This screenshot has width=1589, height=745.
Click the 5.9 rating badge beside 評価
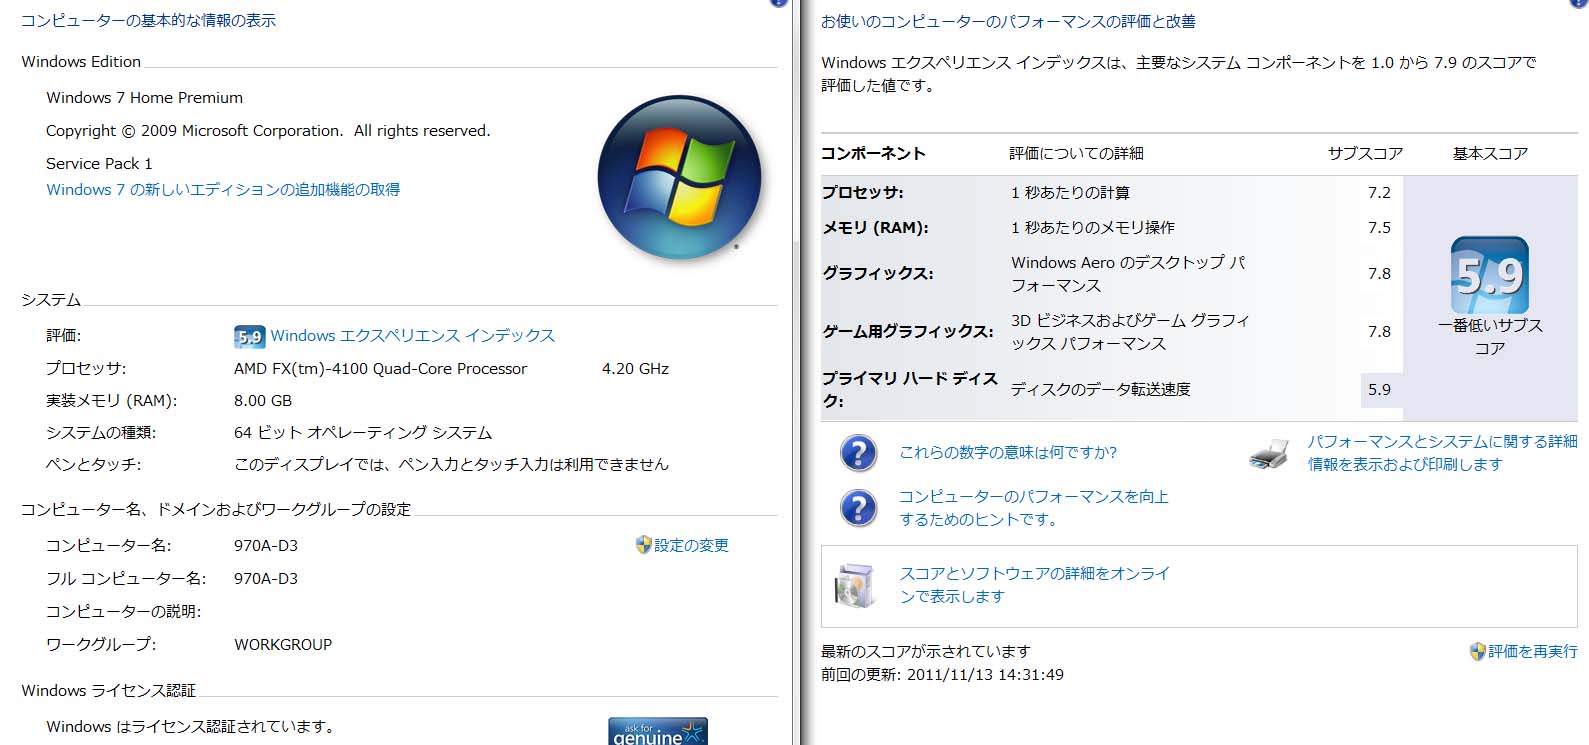[x=249, y=337]
